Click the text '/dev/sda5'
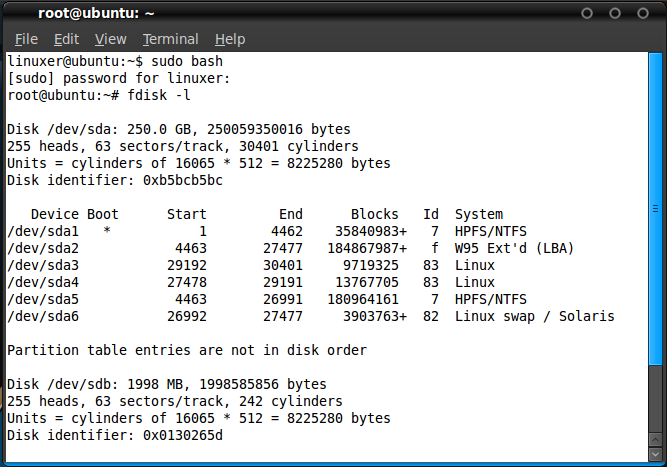Screen dimensions: 667x467 point(43,299)
